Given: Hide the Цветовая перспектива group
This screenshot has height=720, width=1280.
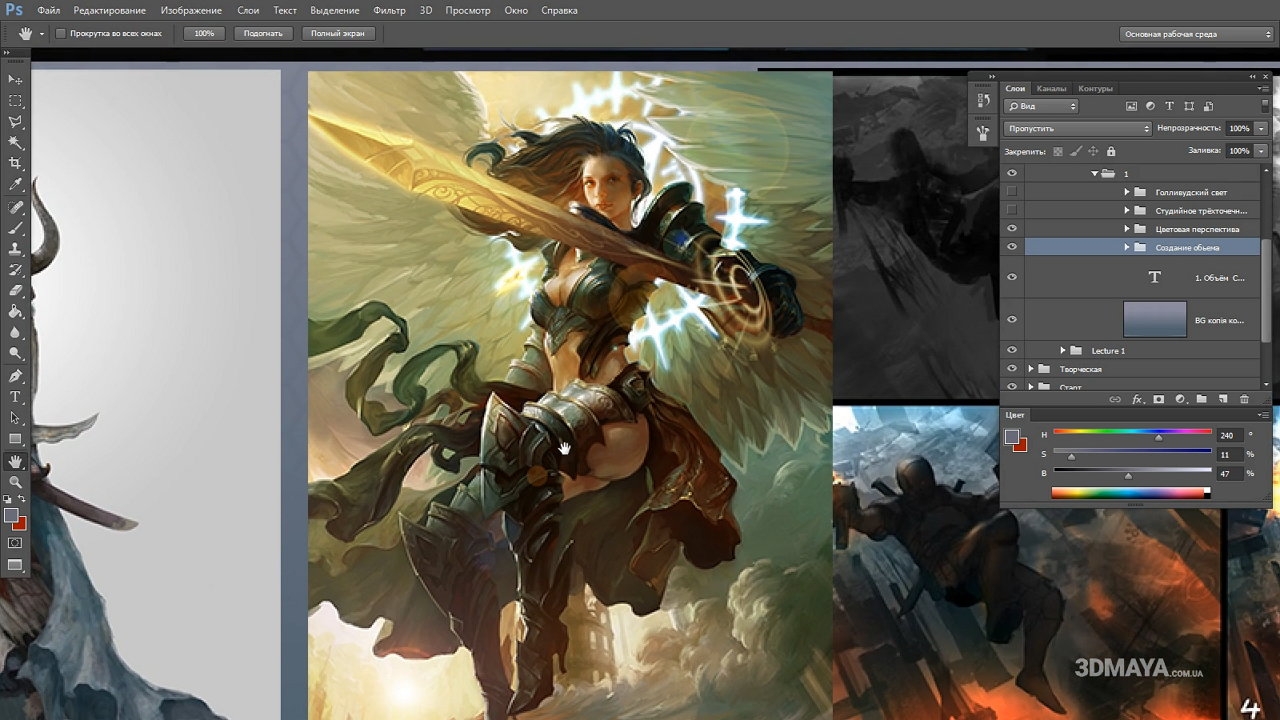Looking at the screenshot, I should click(x=1012, y=229).
